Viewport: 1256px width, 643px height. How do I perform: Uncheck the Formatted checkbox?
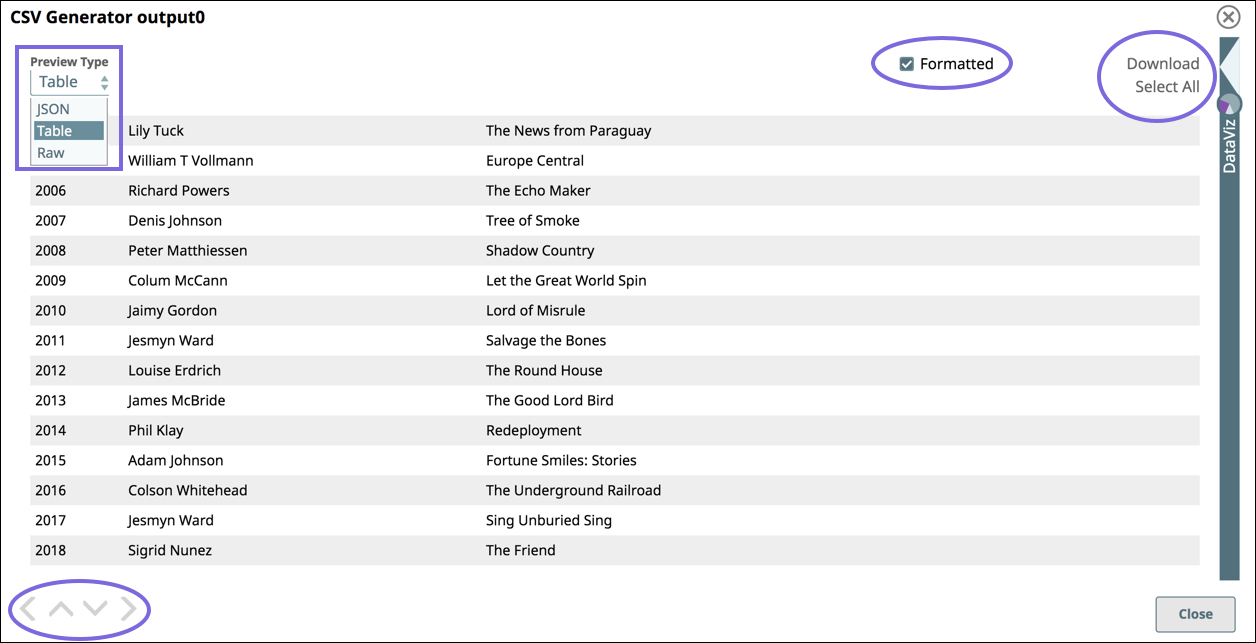907,64
